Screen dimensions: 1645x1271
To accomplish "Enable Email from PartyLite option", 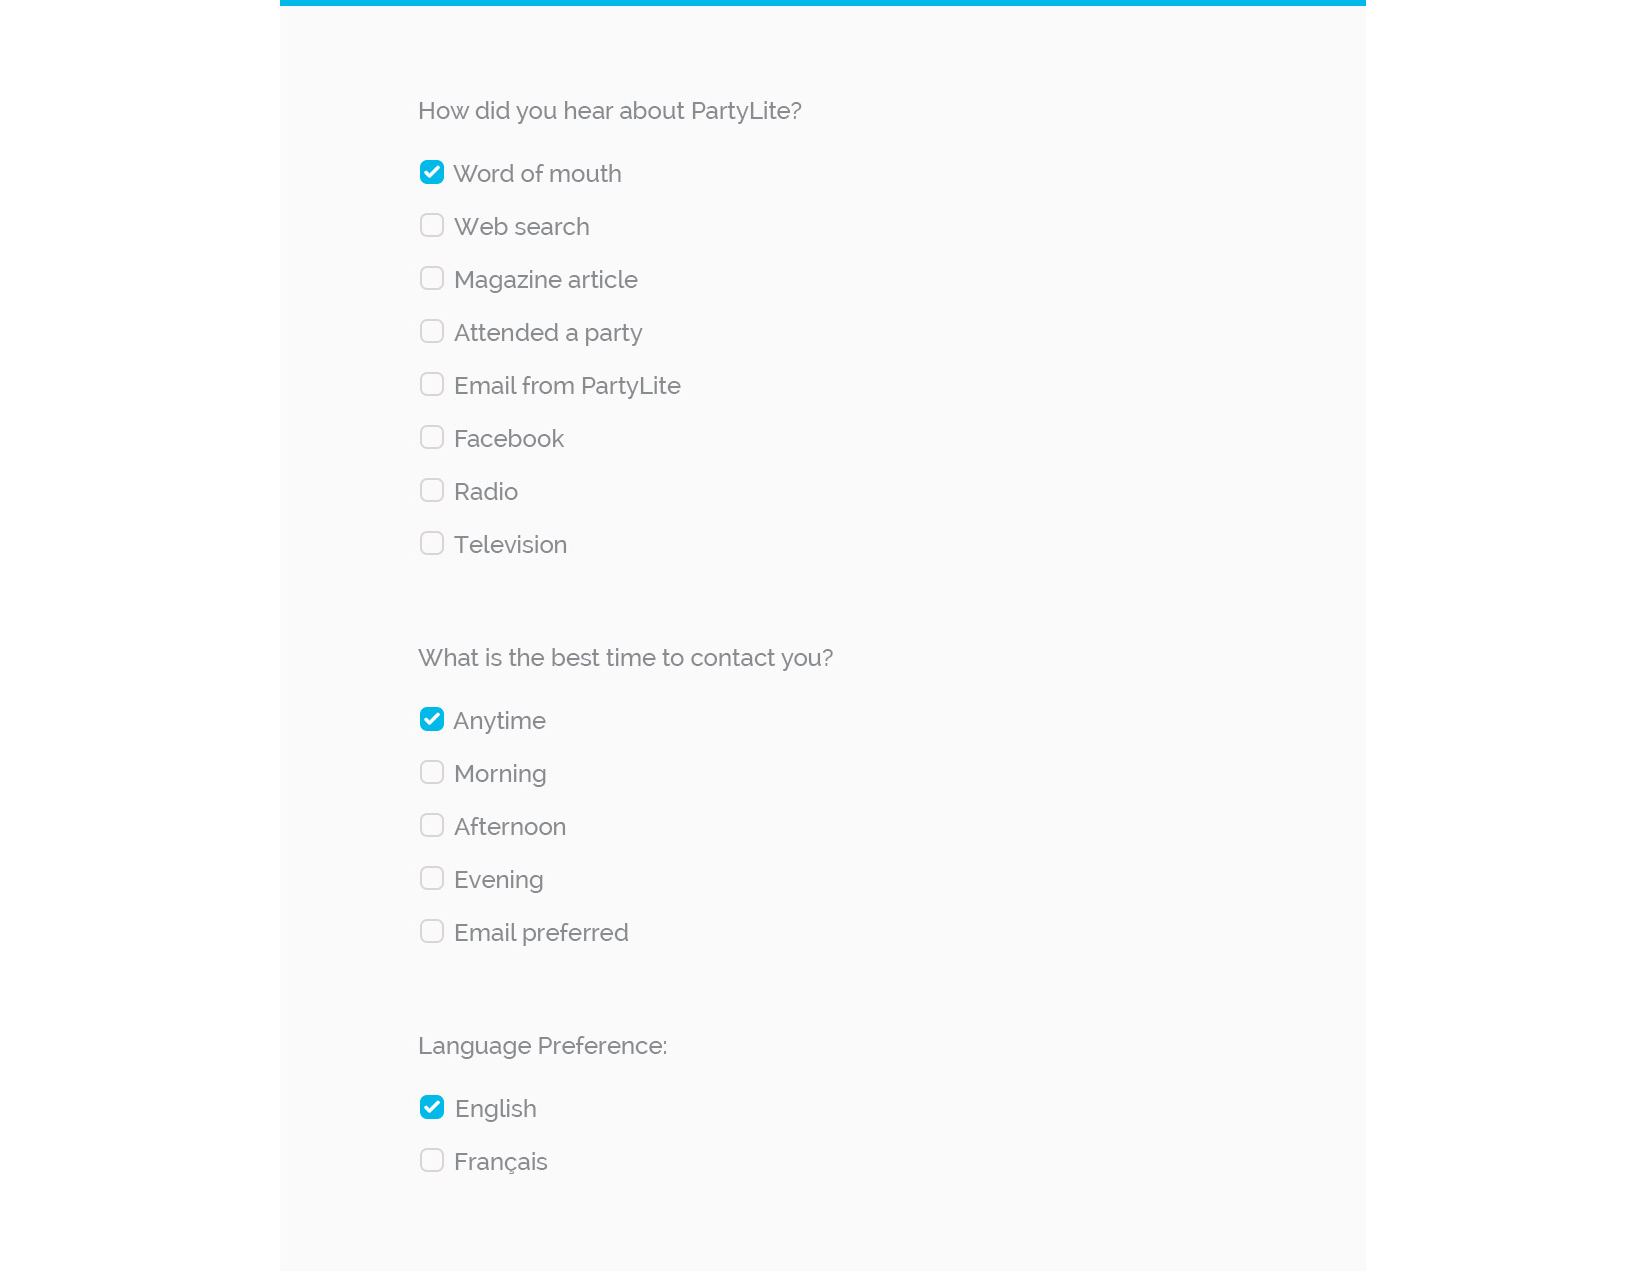I will point(432,385).
